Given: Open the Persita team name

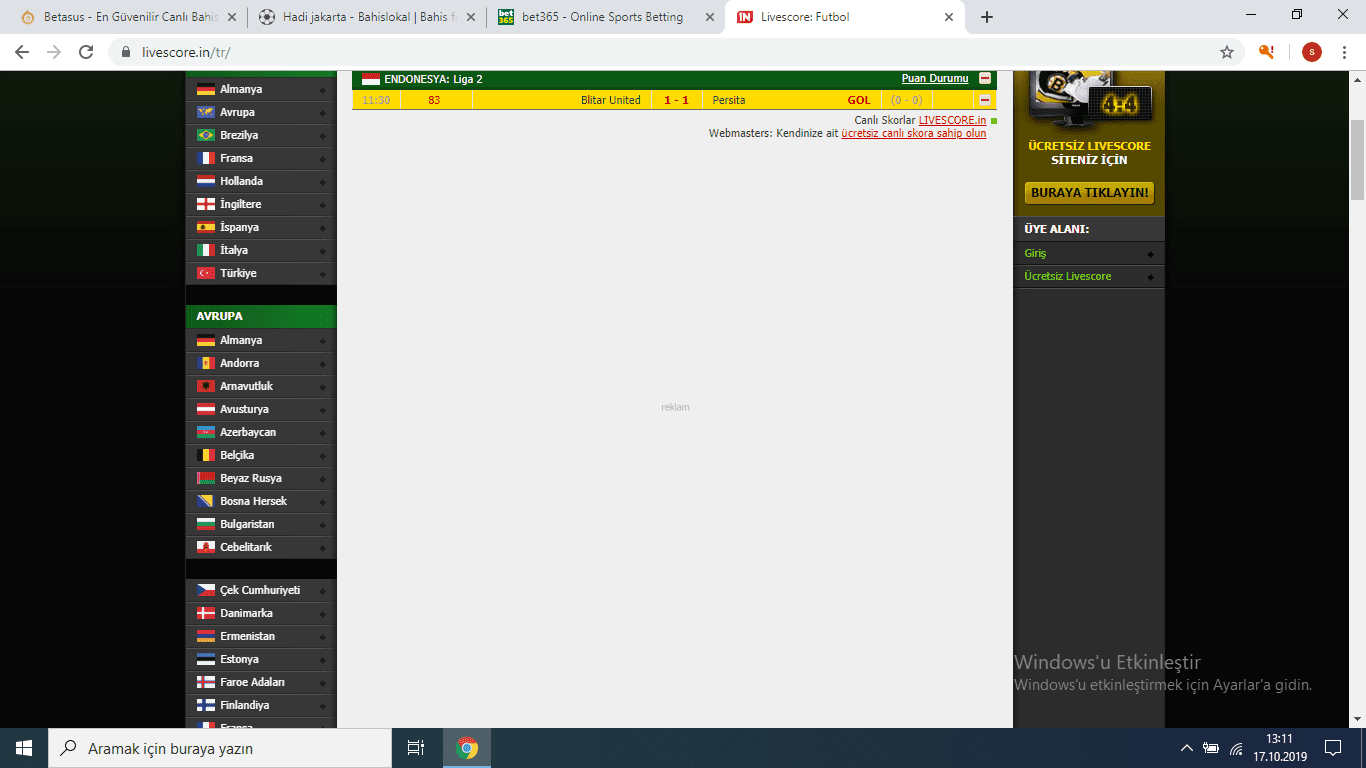Looking at the screenshot, I should tap(729, 100).
